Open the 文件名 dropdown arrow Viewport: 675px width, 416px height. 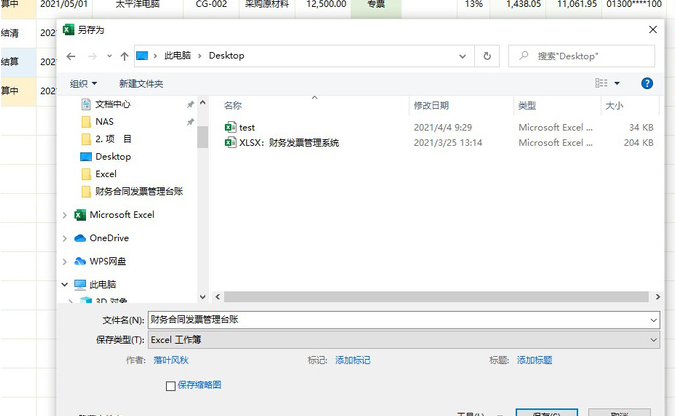(x=653, y=320)
